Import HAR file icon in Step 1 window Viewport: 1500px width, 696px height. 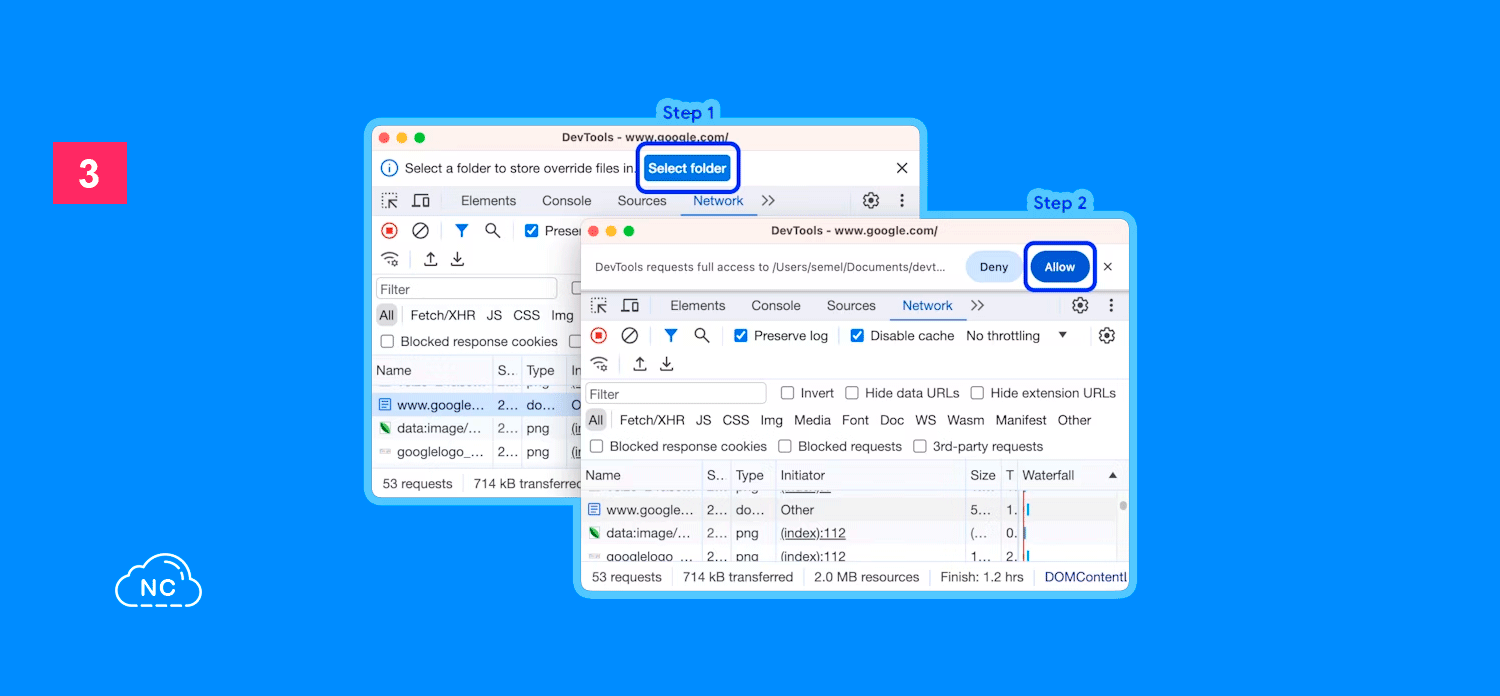pos(430,259)
